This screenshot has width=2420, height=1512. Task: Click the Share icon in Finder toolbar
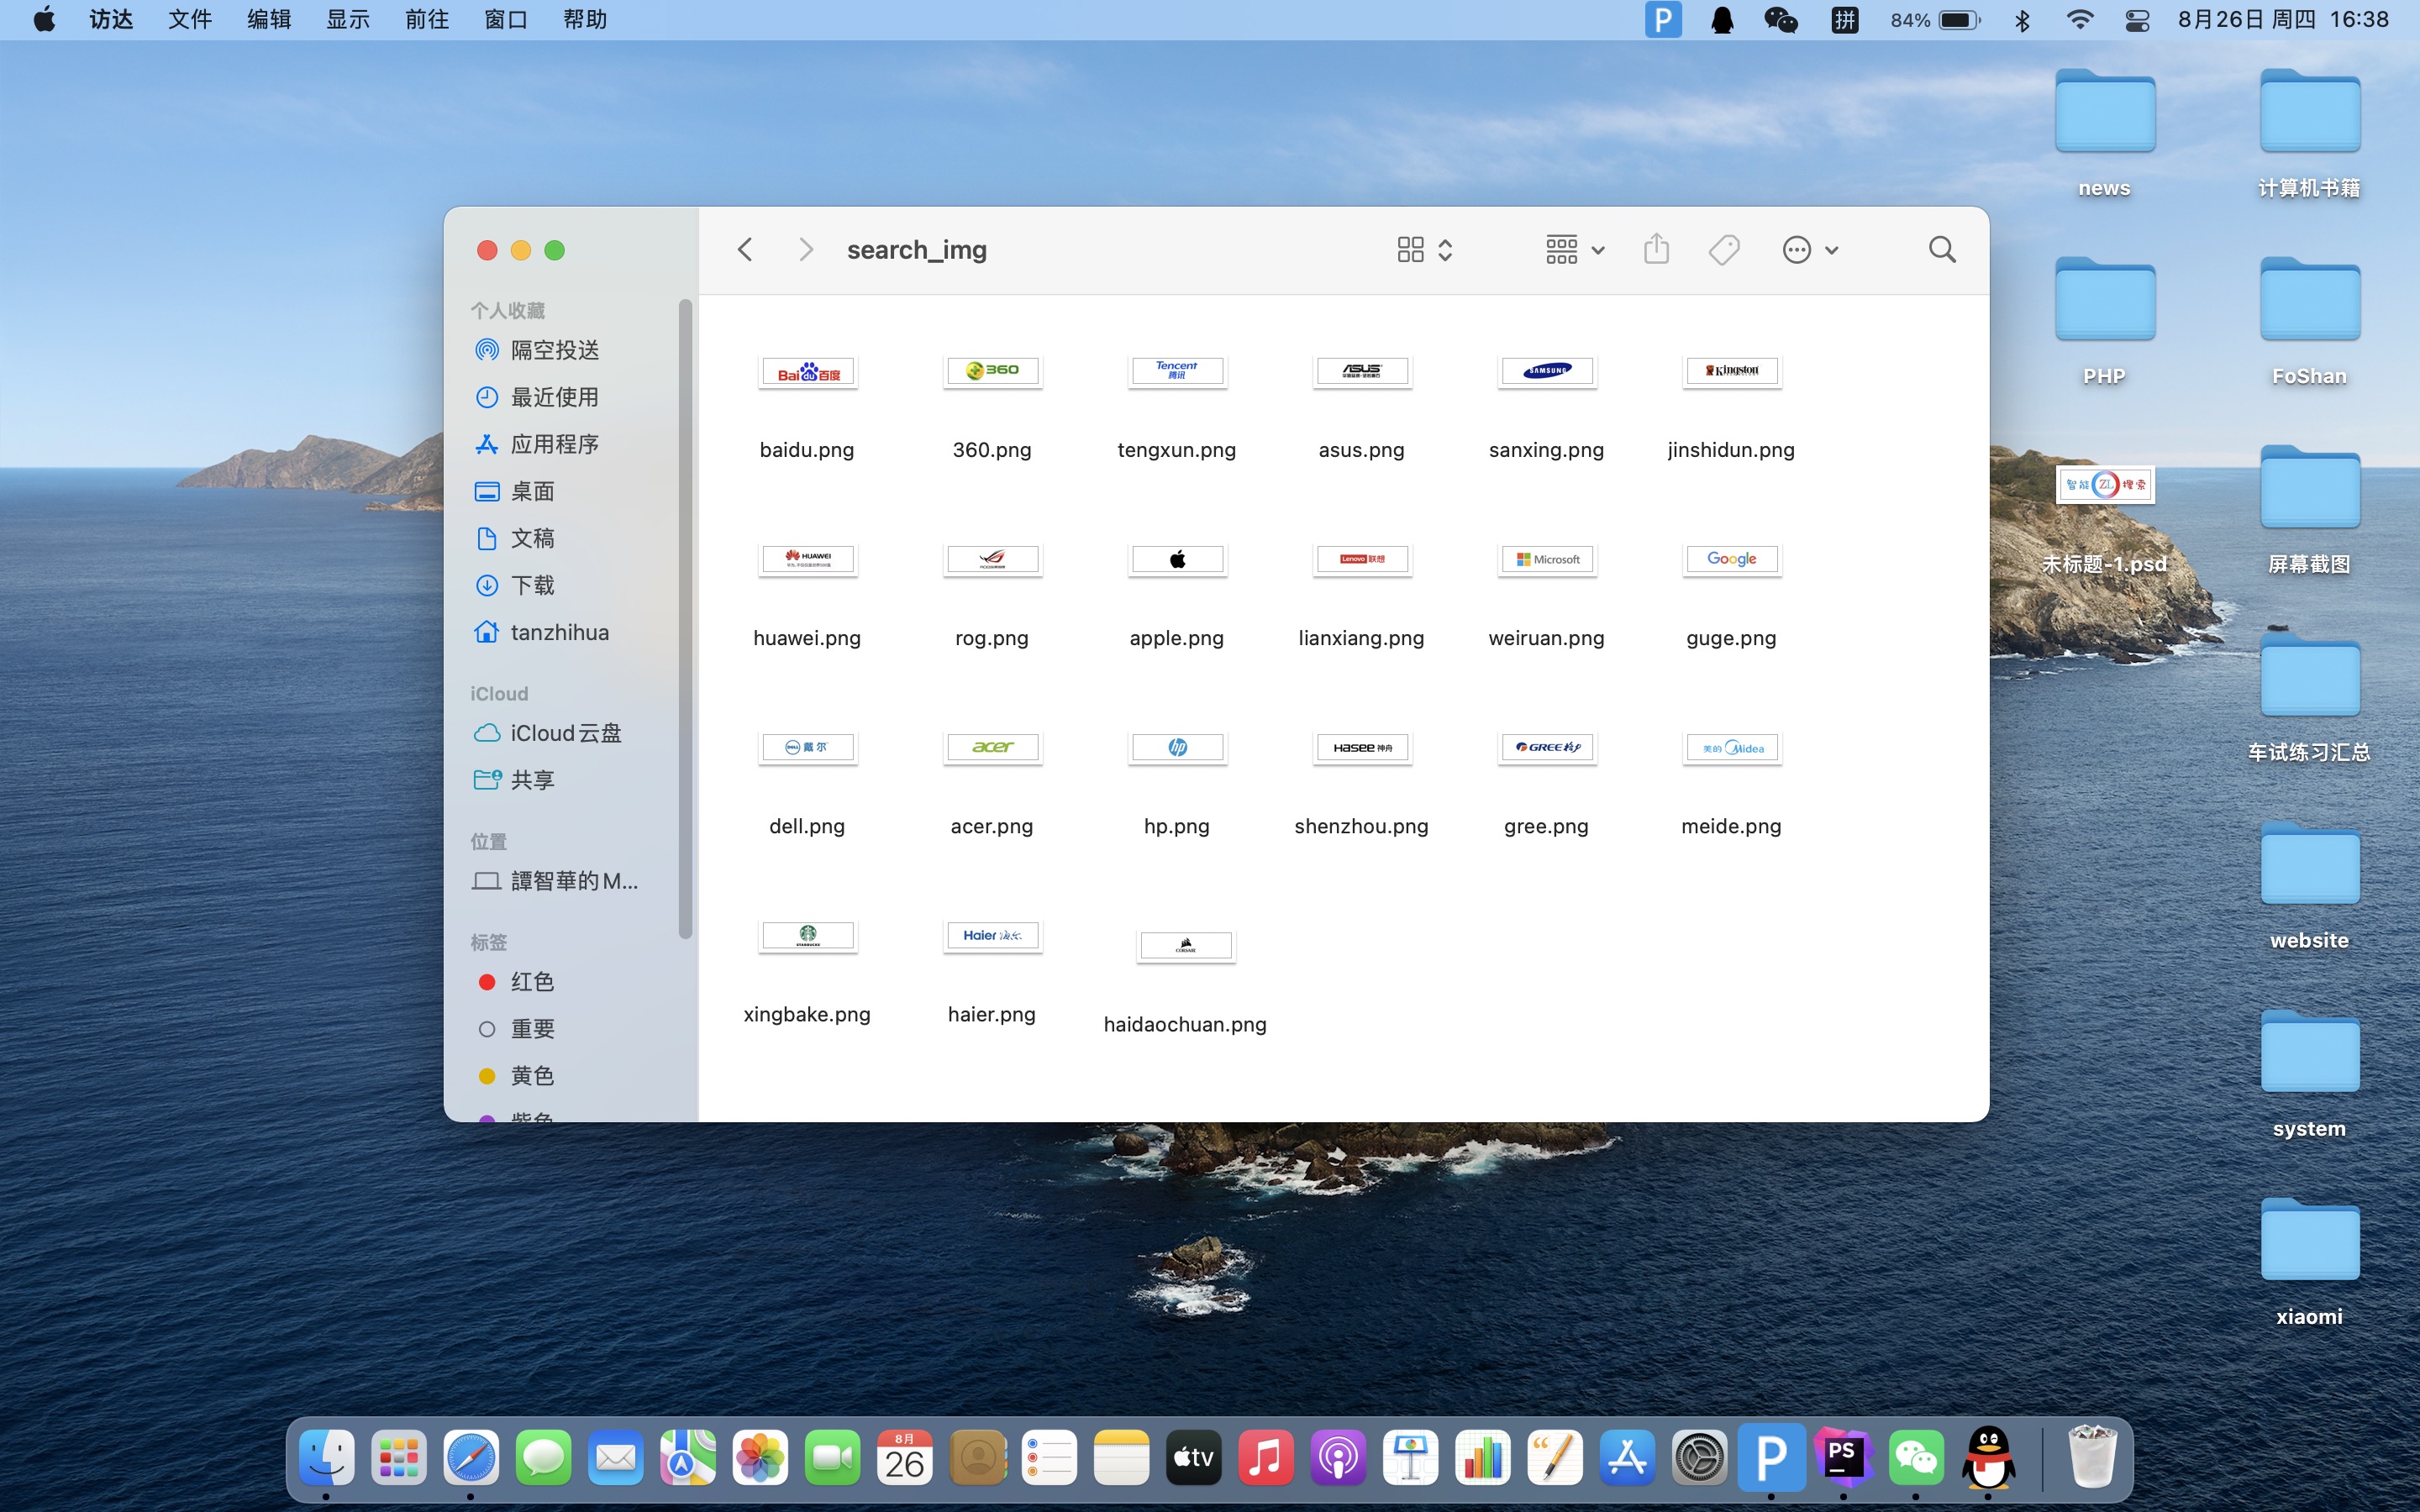(1656, 249)
